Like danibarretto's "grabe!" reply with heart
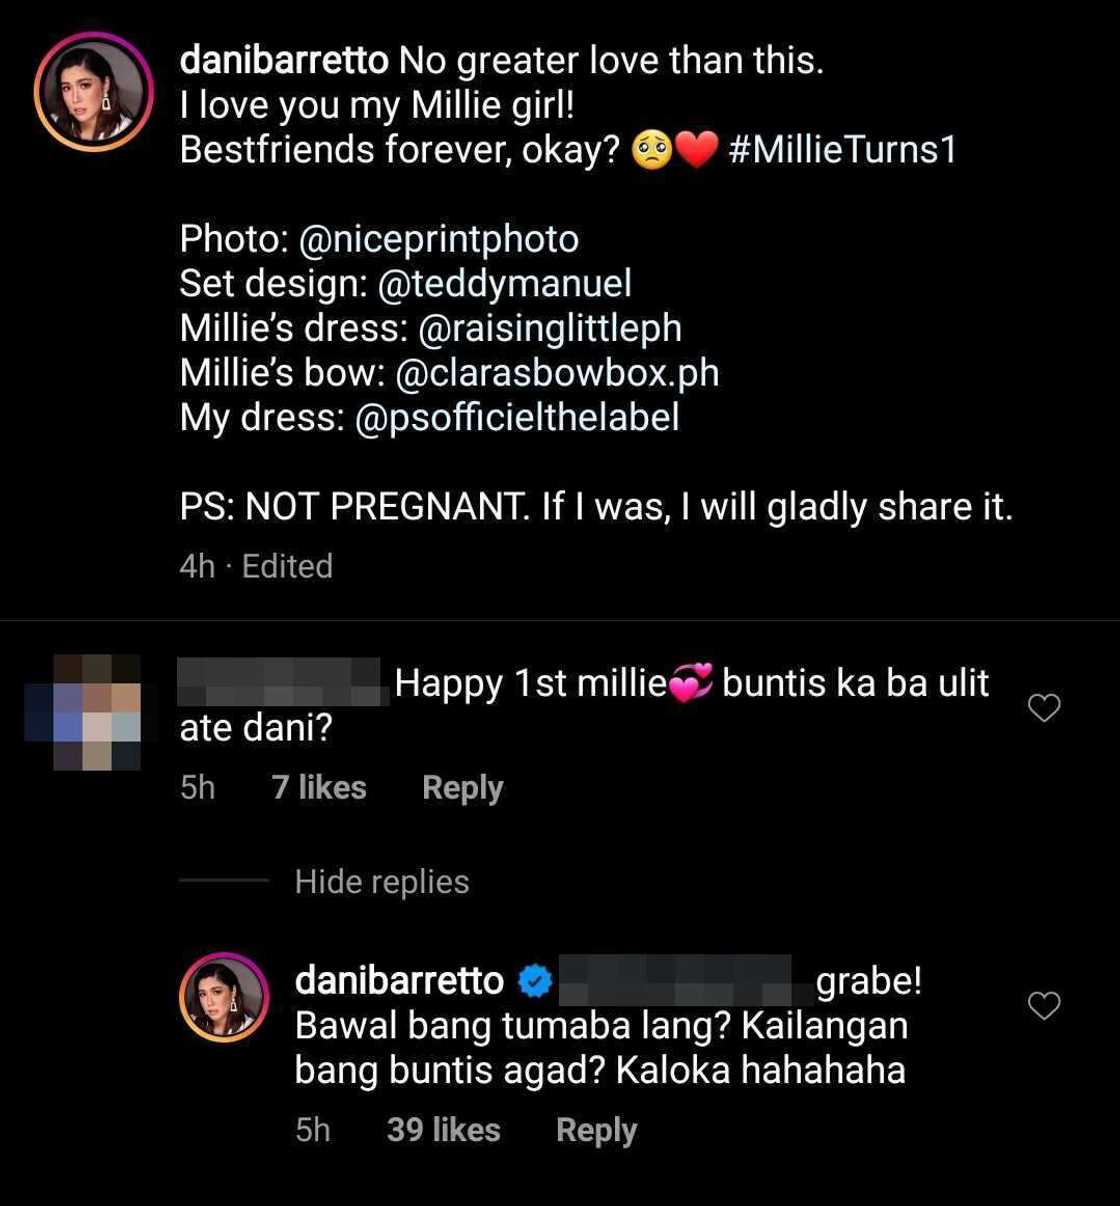Image resolution: width=1120 pixels, height=1206 pixels. (x=1044, y=1005)
